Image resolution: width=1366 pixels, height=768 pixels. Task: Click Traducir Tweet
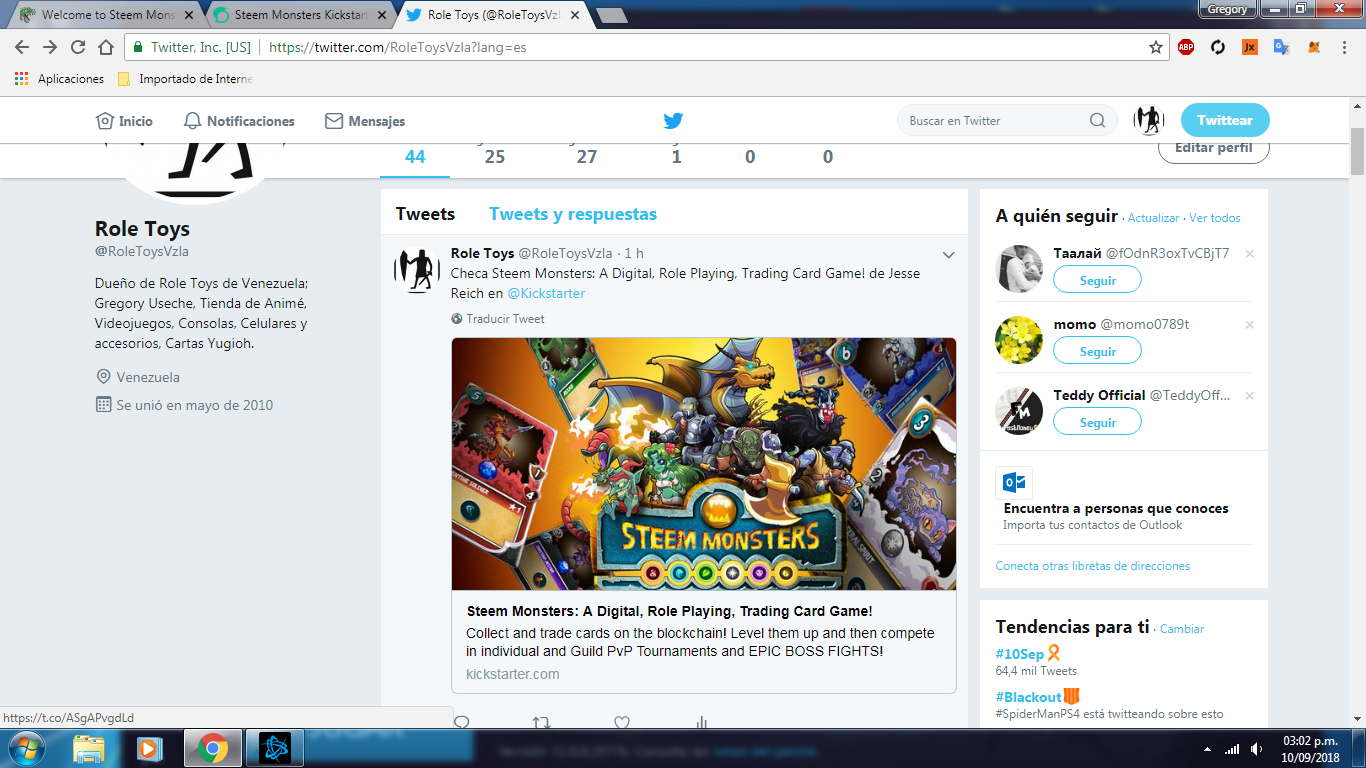[505, 319]
